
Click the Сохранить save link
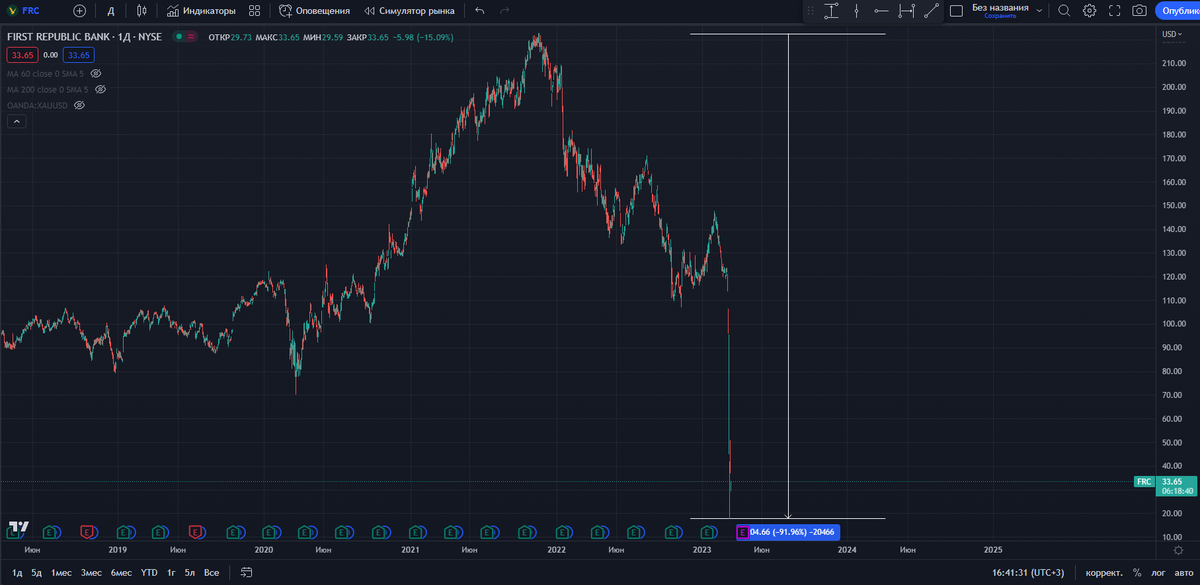[x=1000, y=16]
